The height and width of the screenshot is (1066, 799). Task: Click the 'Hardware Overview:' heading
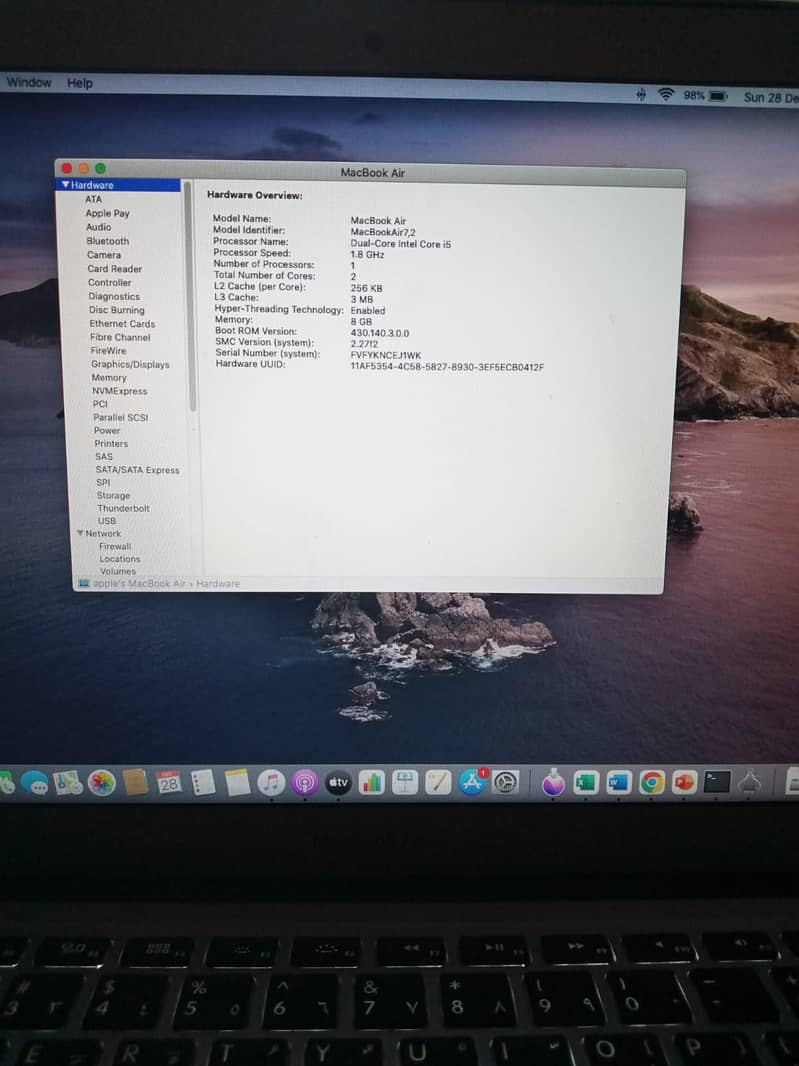pos(254,195)
